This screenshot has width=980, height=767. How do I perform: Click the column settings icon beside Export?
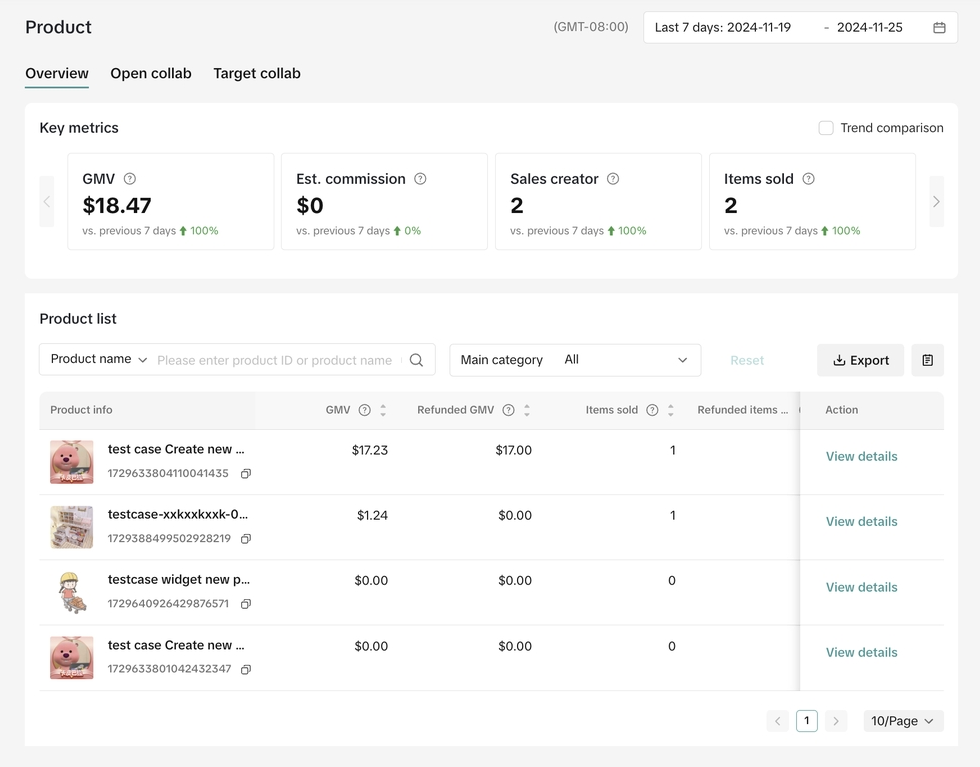click(927, 360)
